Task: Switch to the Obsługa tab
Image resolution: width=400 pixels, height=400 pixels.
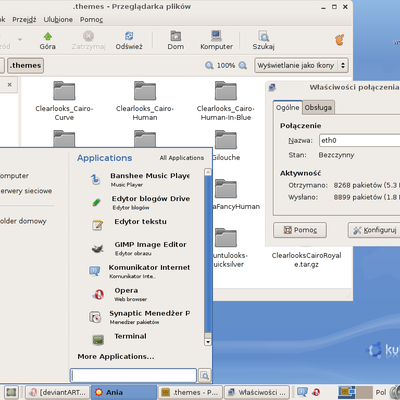Action: coord(318,108)
